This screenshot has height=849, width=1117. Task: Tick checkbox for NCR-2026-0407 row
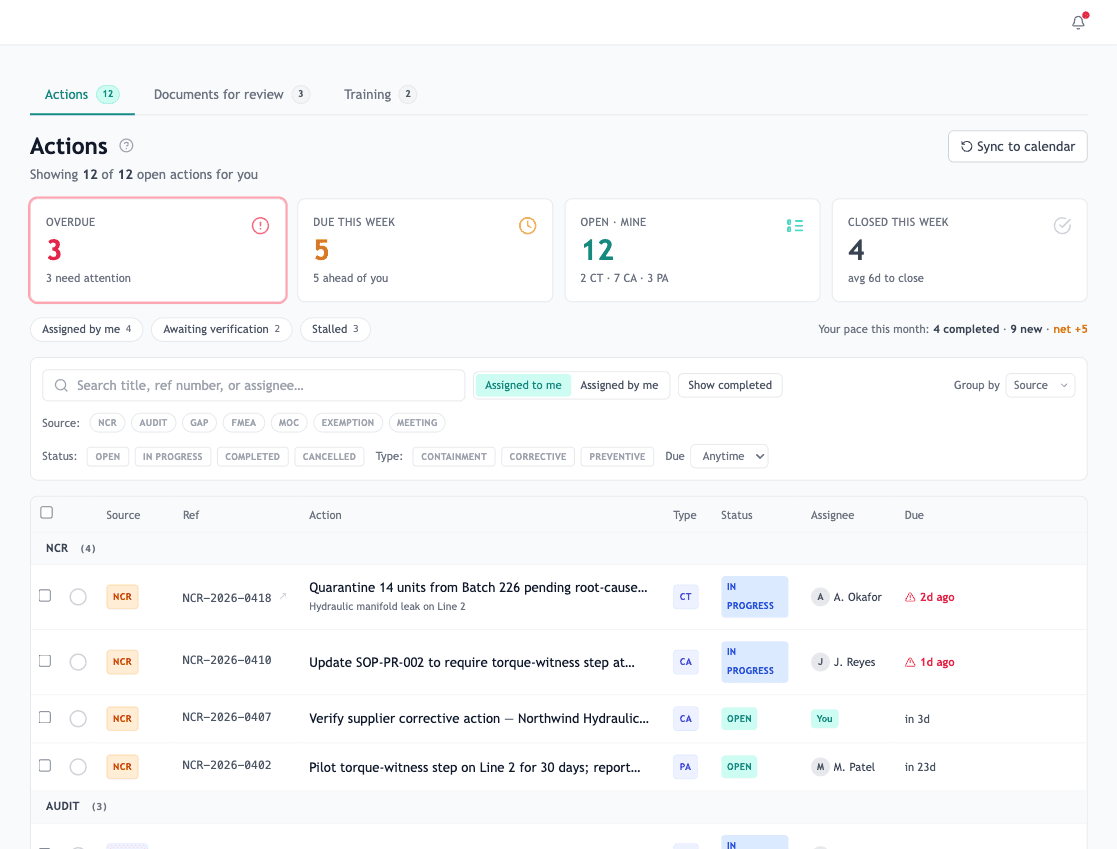(x=45, y=717)
